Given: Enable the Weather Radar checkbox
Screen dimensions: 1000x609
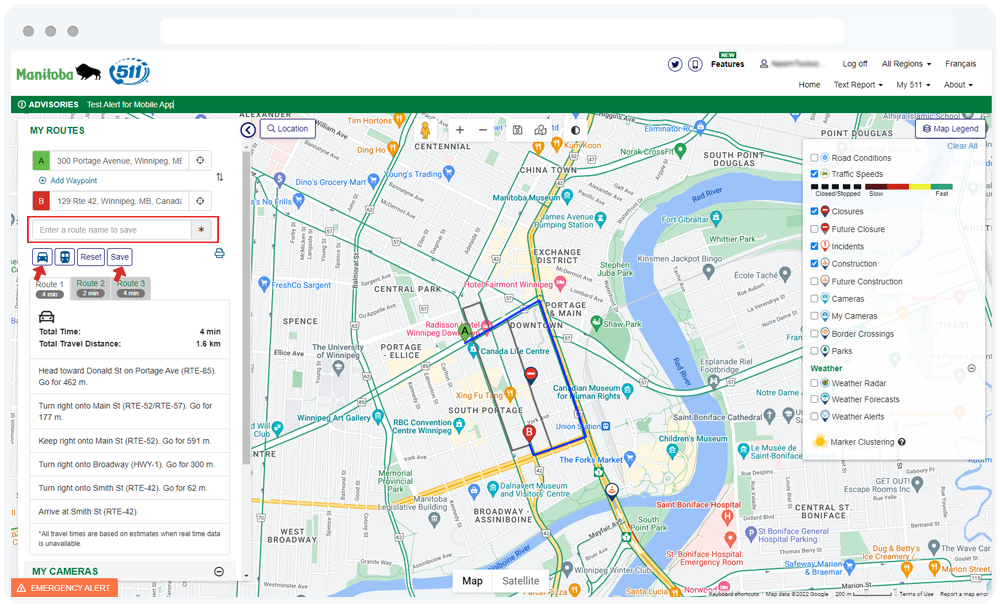Looking at the screenshot, I should click(x=814, y=383).
